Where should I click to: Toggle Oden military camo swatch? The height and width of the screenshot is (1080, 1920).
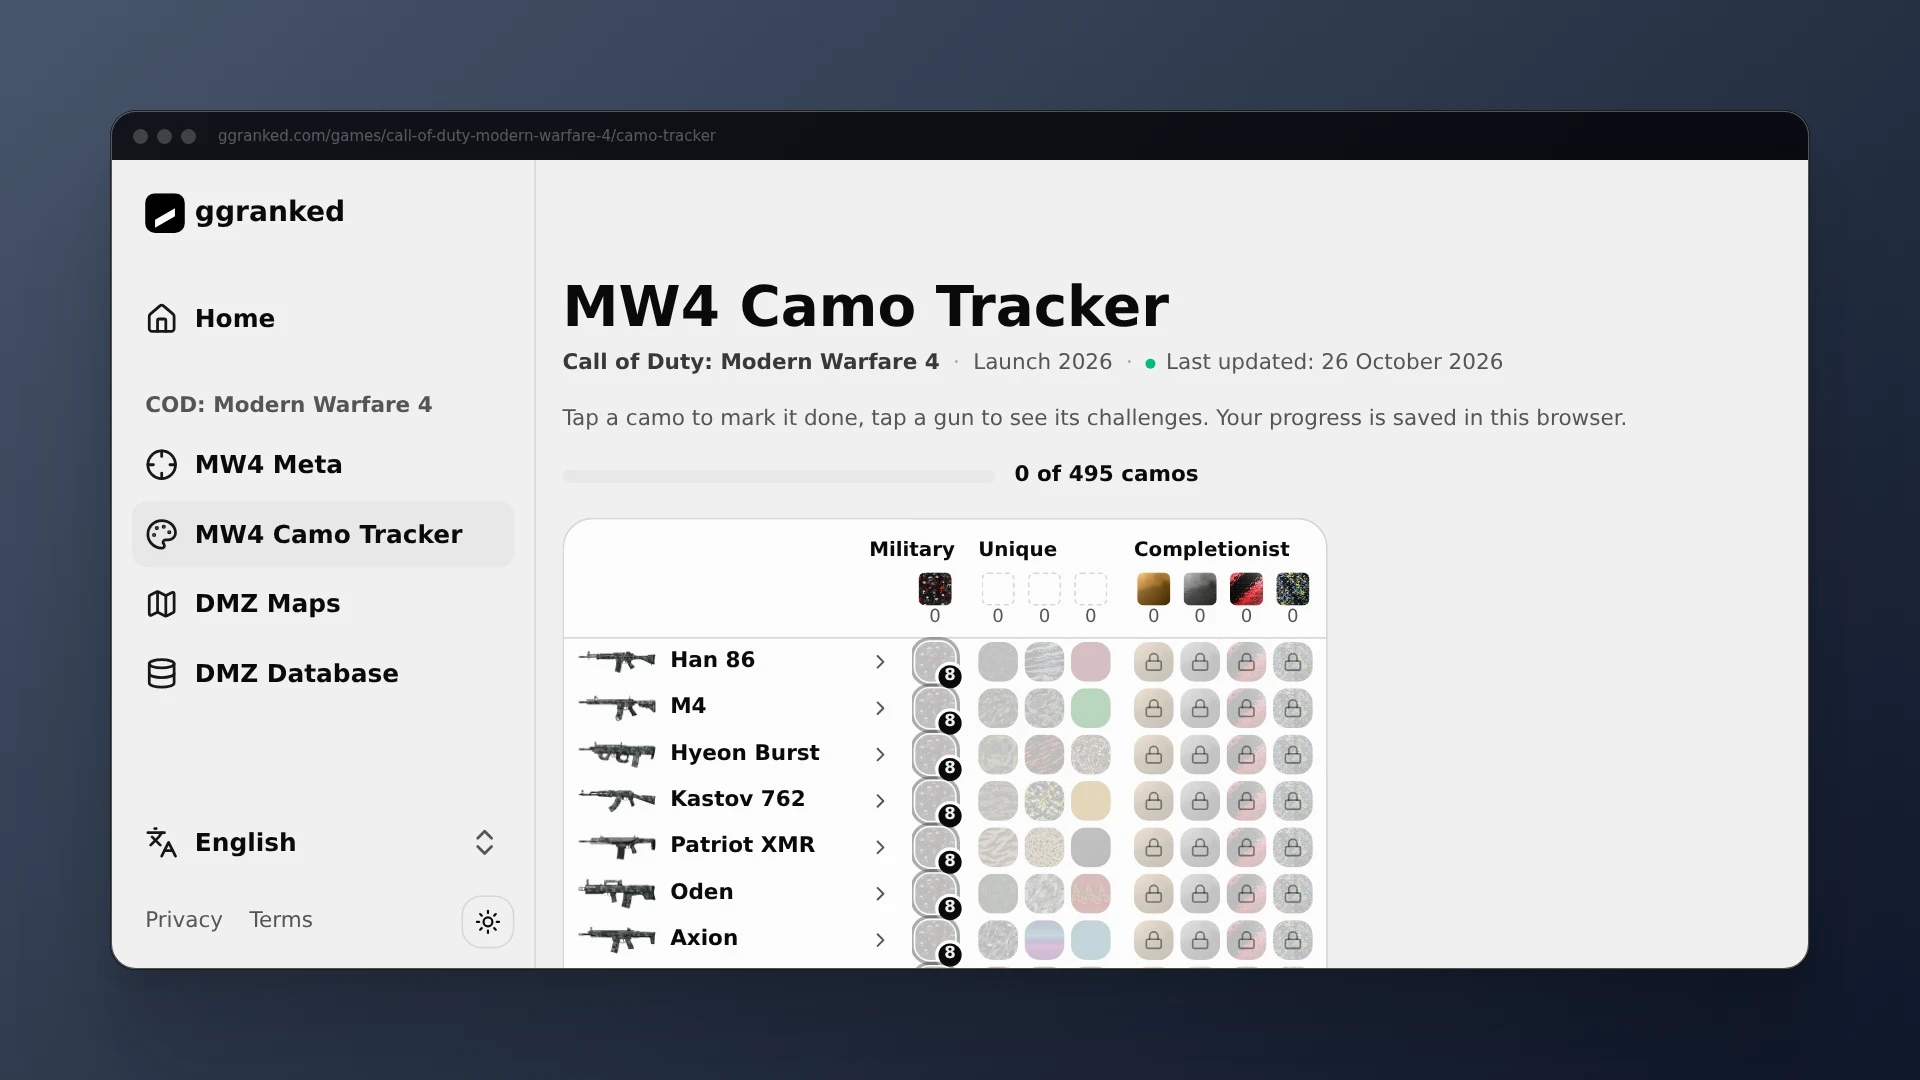pos(935,894)
